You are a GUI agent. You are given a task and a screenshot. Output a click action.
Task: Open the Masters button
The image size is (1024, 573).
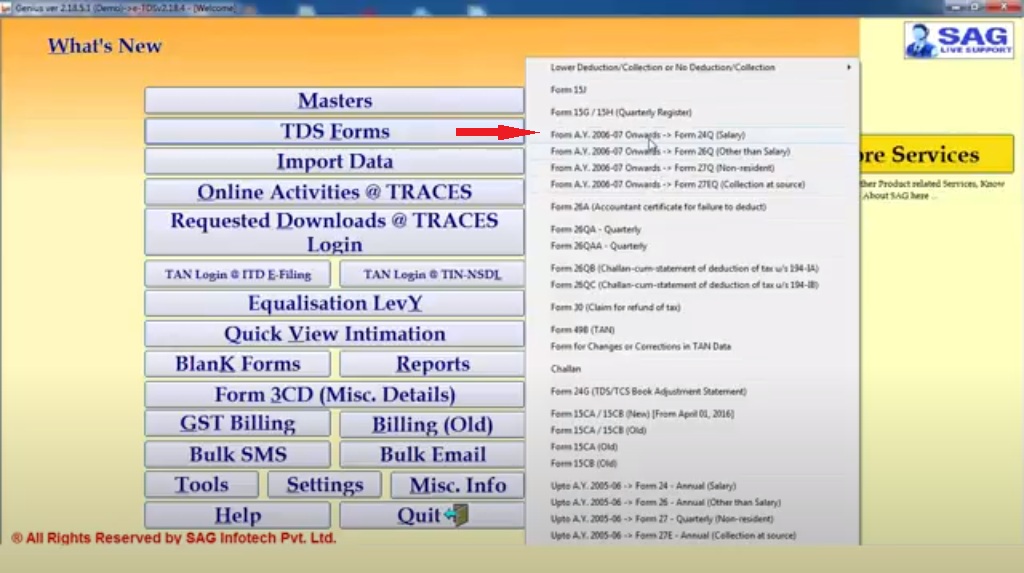click(334, 101)
